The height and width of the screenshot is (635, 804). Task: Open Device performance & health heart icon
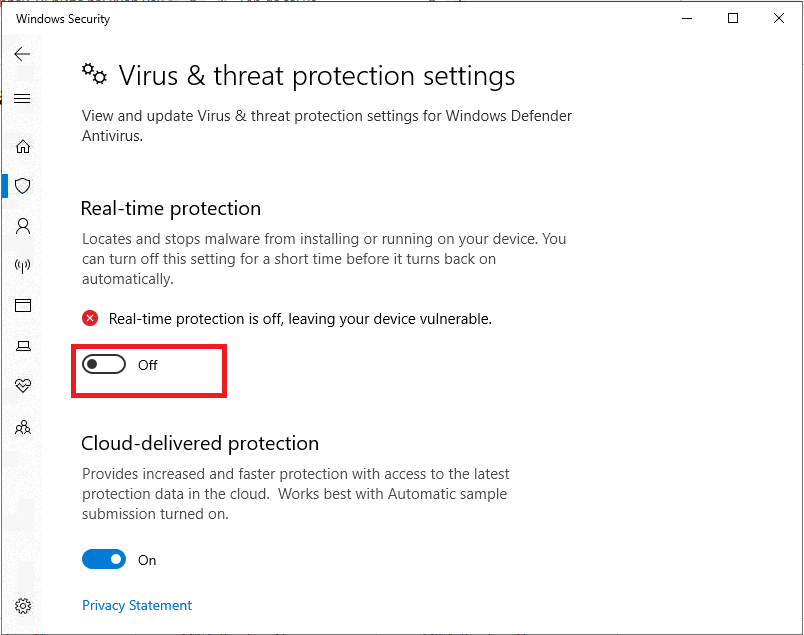tap(23, 385)
